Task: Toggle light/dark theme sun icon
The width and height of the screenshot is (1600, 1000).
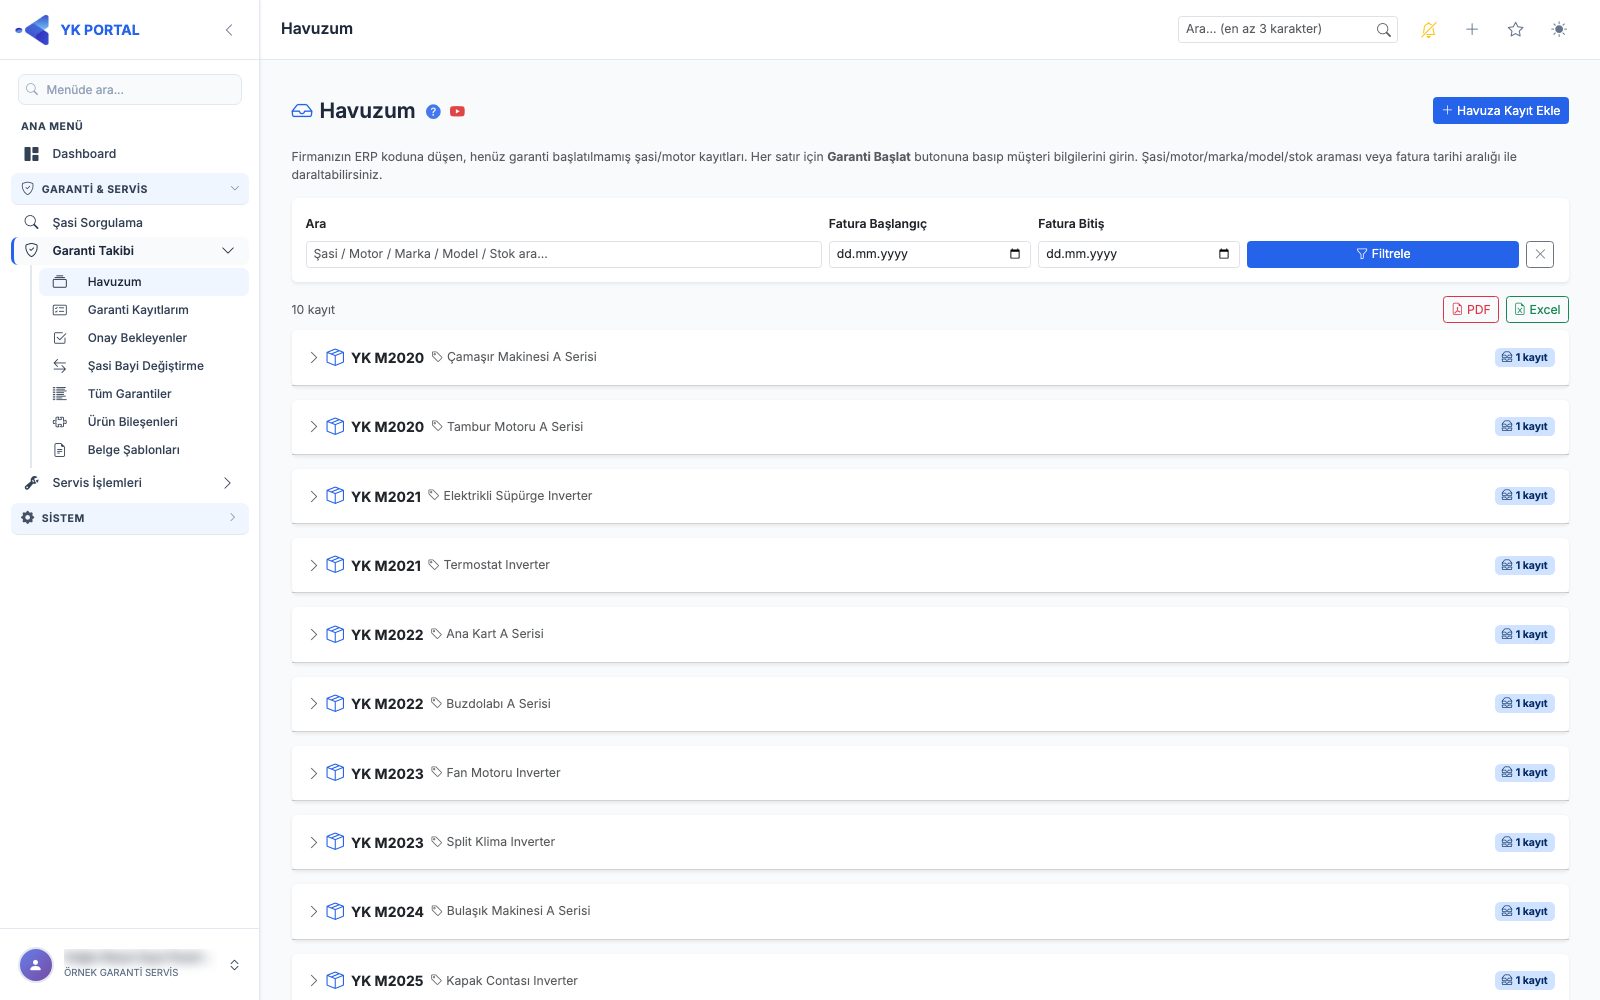Action: click(x=1559, y=30)
